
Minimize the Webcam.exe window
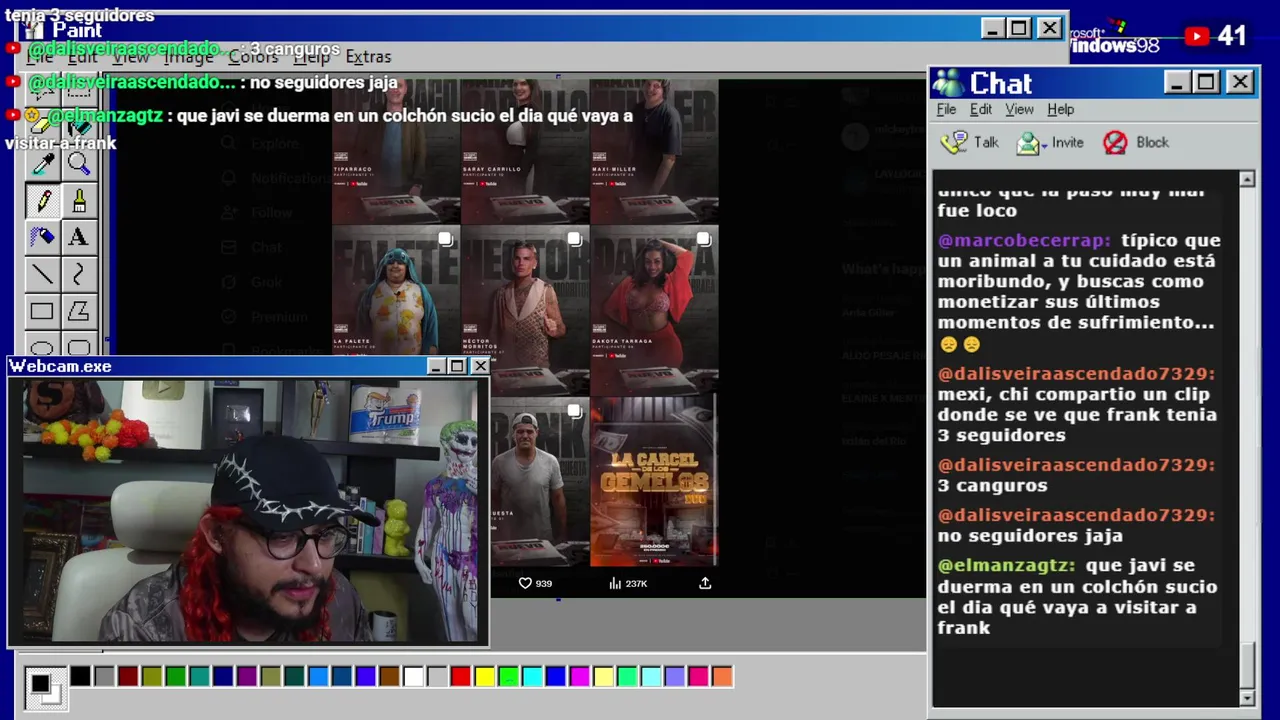point(436,366)
